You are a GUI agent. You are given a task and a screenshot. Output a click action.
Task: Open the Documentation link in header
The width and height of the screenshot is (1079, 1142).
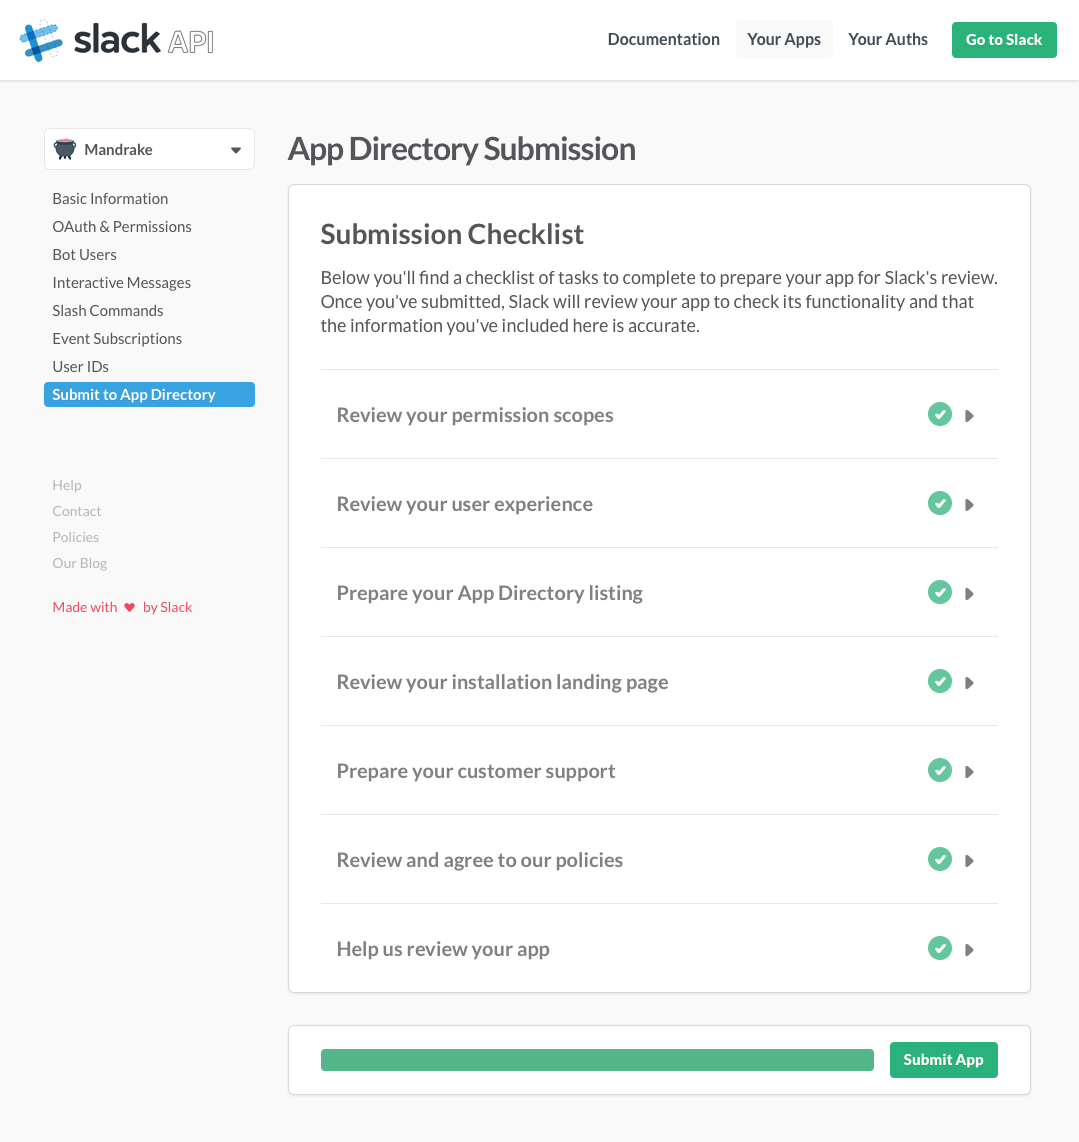(664, 40)
